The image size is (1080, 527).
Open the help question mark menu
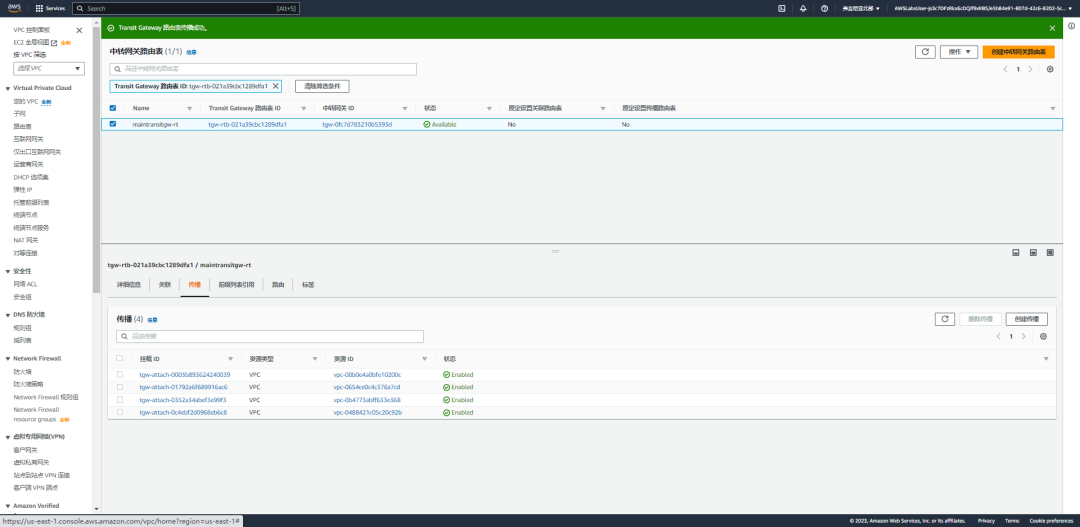(824, 8)
